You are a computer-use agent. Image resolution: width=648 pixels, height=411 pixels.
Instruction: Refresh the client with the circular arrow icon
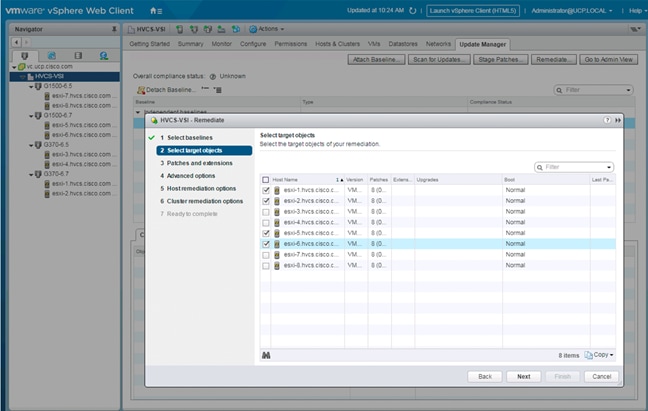tap(412, 11)
